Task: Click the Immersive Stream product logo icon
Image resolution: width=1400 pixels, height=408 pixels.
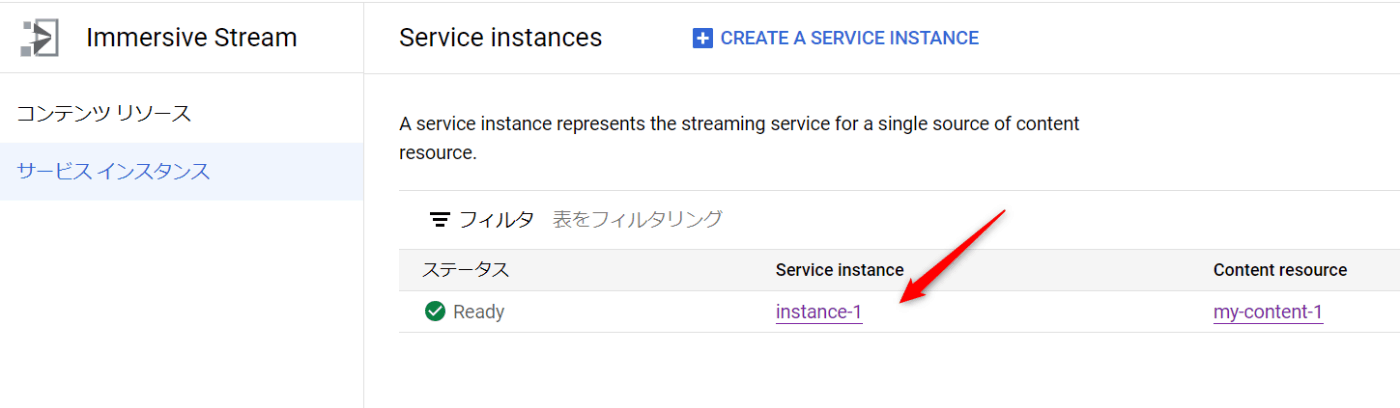Action: point(40,38)
